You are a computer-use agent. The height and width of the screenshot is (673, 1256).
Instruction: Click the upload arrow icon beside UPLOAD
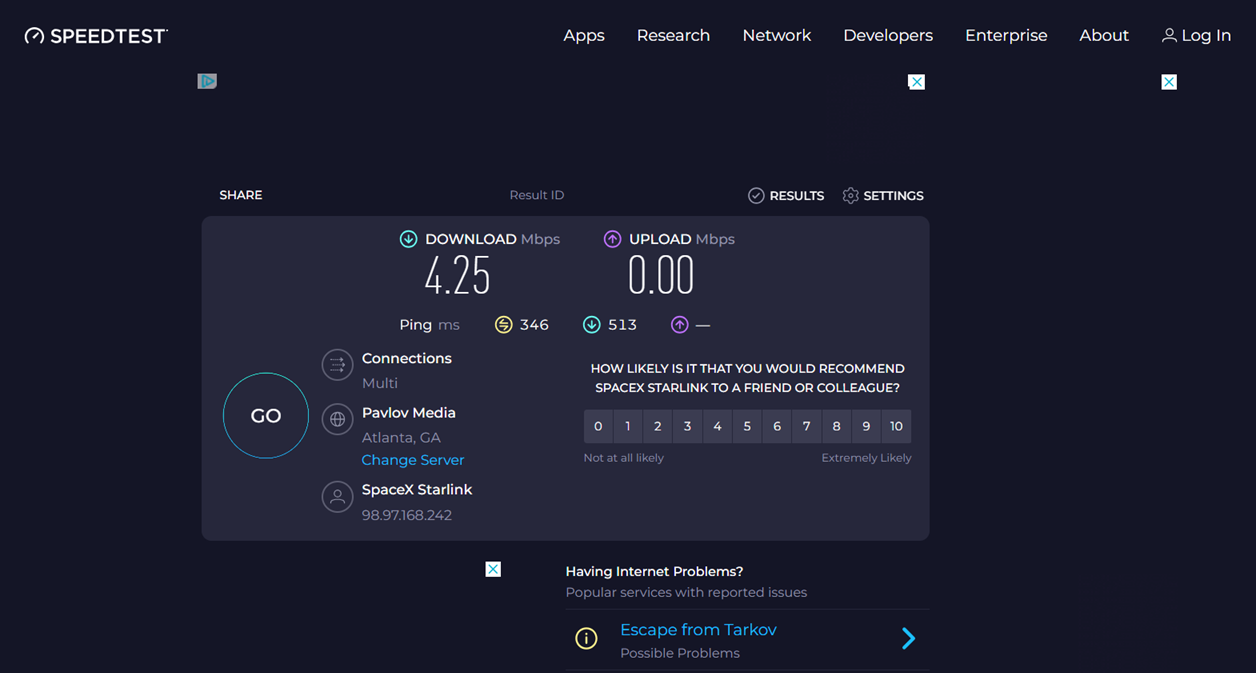[612, 239]
